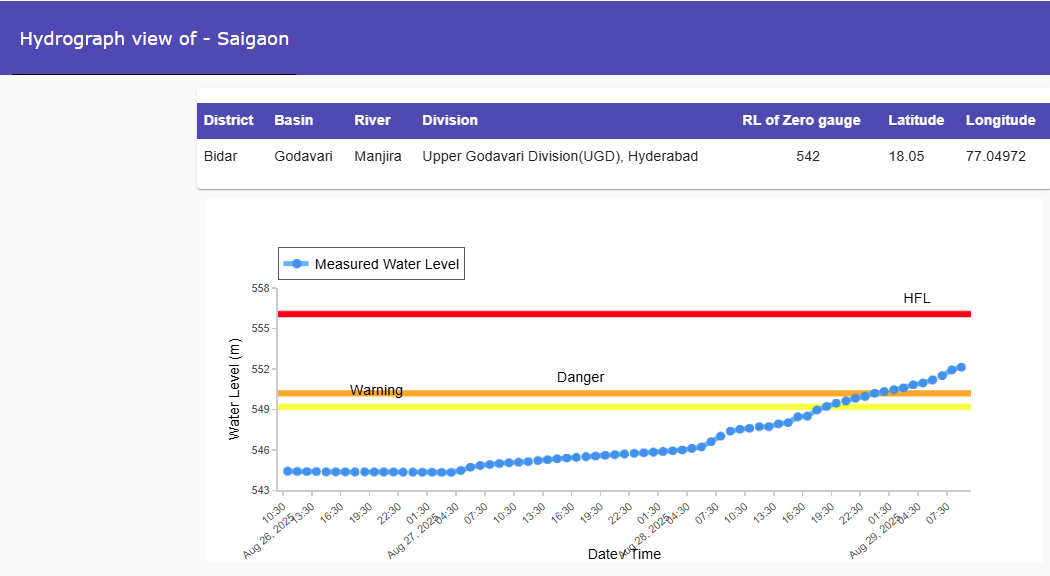Click the Danger text label
1050x576 pixels.
[x=581, y=377]
